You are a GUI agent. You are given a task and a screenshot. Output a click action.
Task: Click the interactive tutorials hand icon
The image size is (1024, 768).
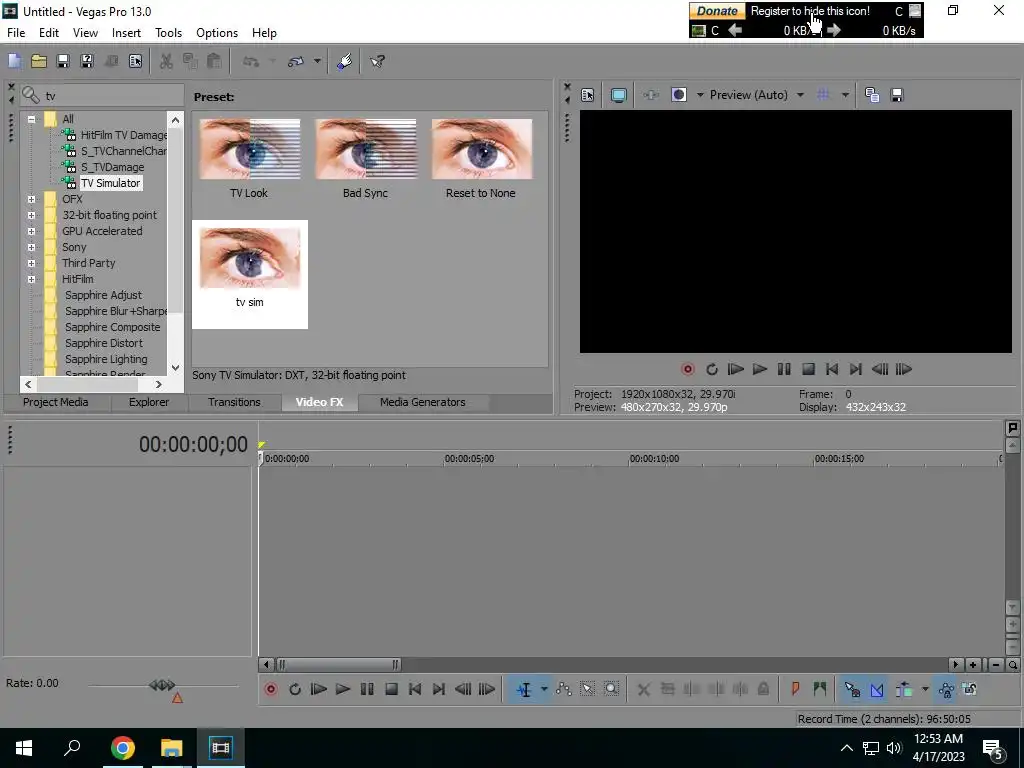[x=345, y=61]
